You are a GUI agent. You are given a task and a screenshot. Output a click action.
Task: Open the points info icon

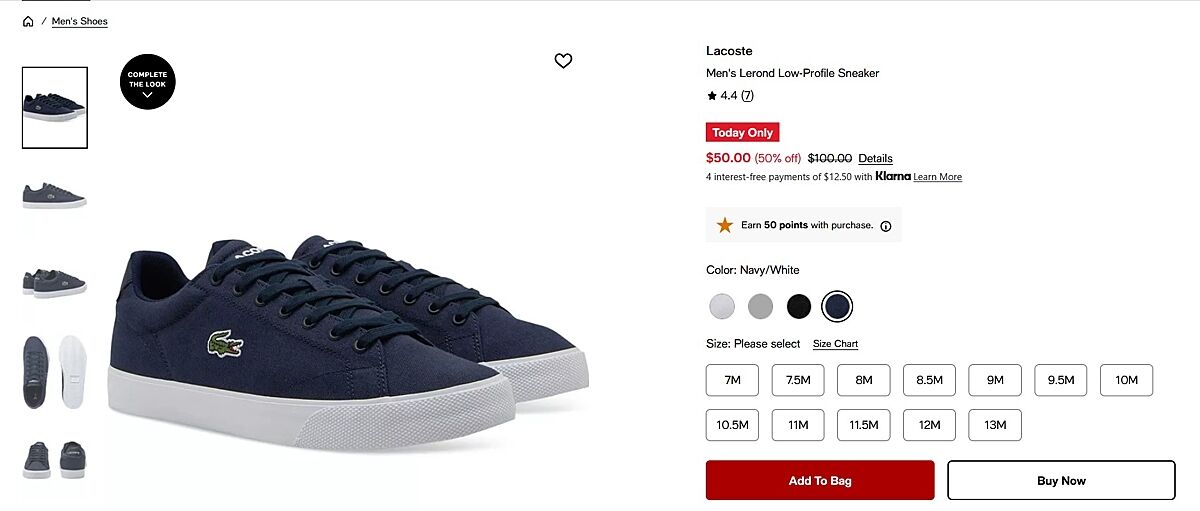[x=886, y=226]
